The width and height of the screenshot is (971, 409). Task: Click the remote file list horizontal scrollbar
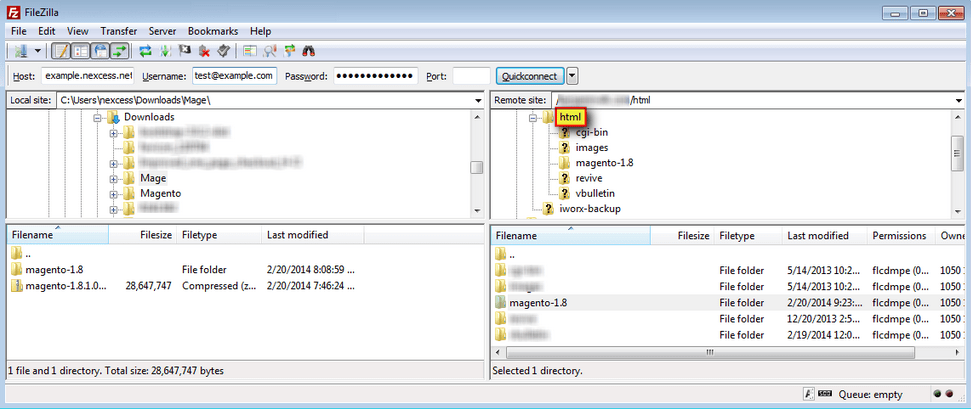pyautogui.click(x=710, y=352)
